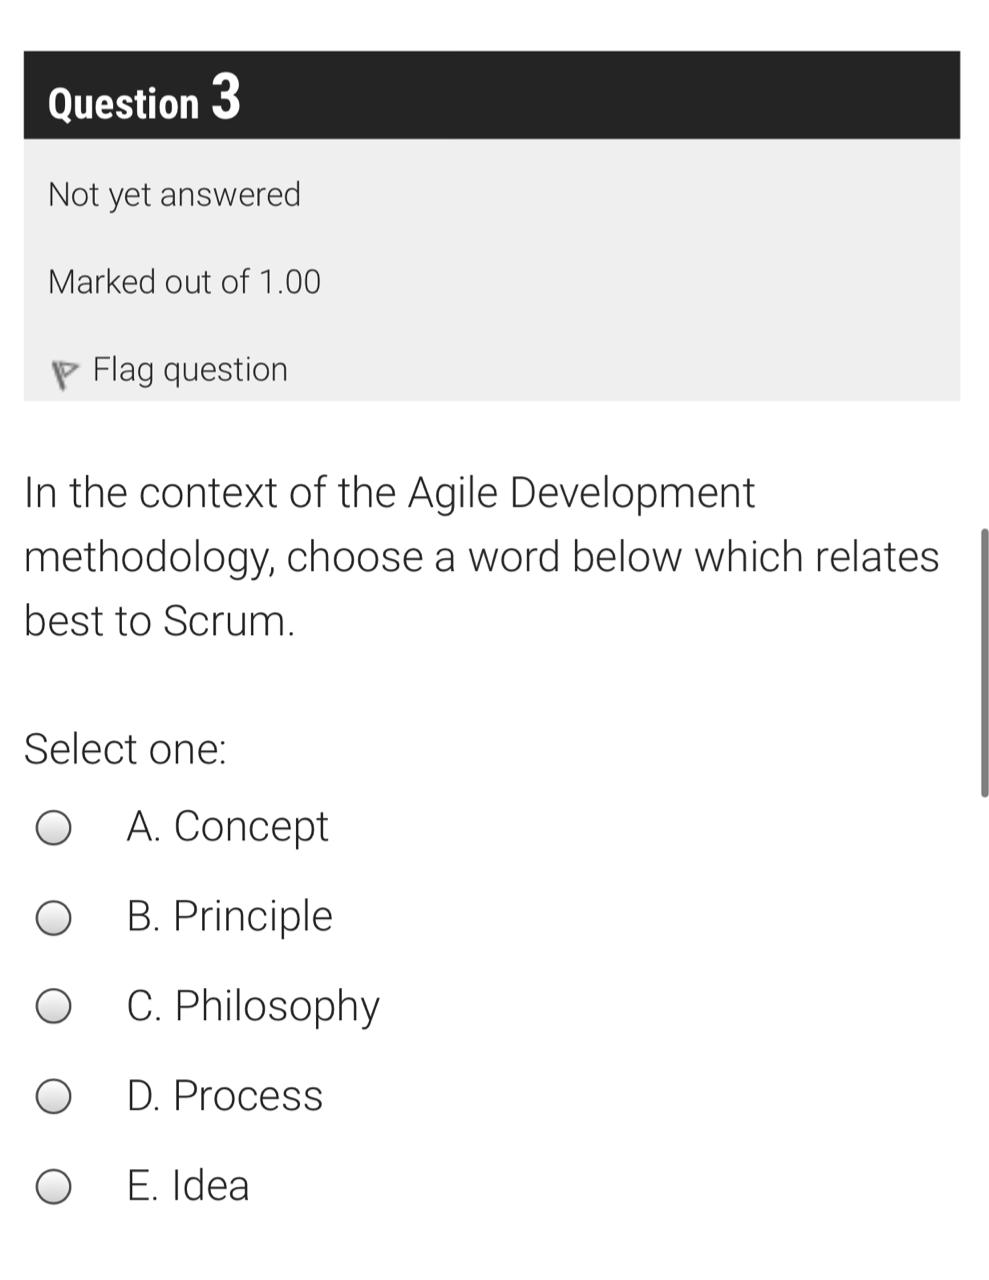This screenshot has width=989, height=1280.
Task: Click the Question 3 header bar
Action: (x=494, y=97)
